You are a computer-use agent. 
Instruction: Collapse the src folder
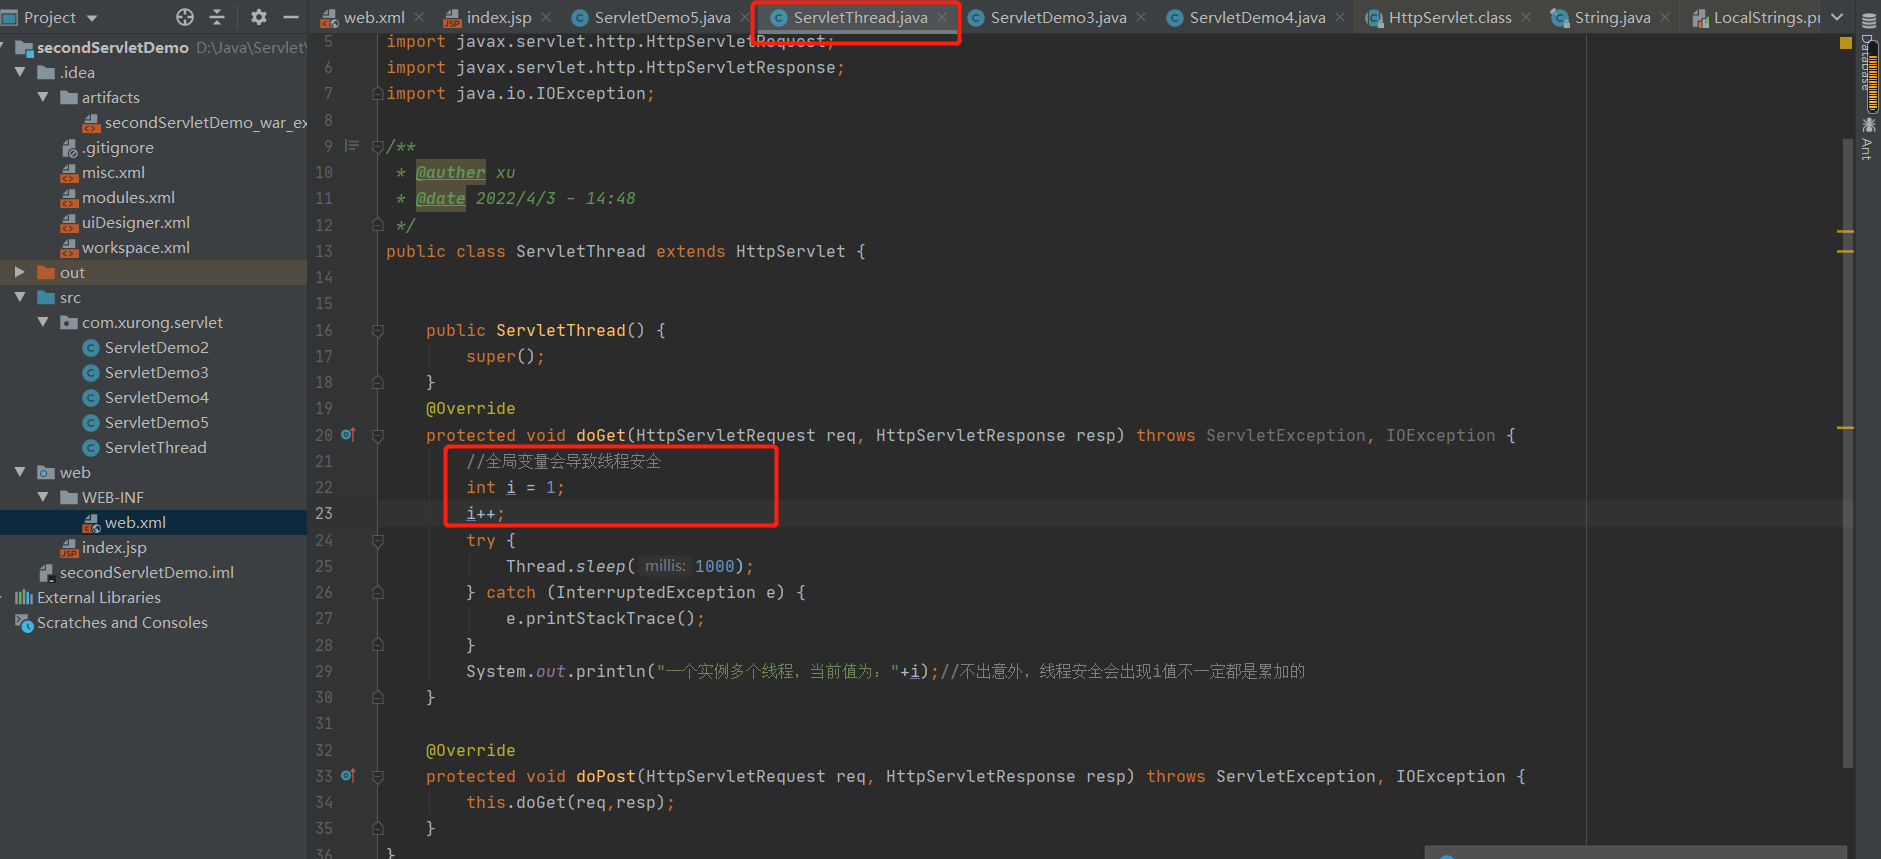tap(20, 297)
